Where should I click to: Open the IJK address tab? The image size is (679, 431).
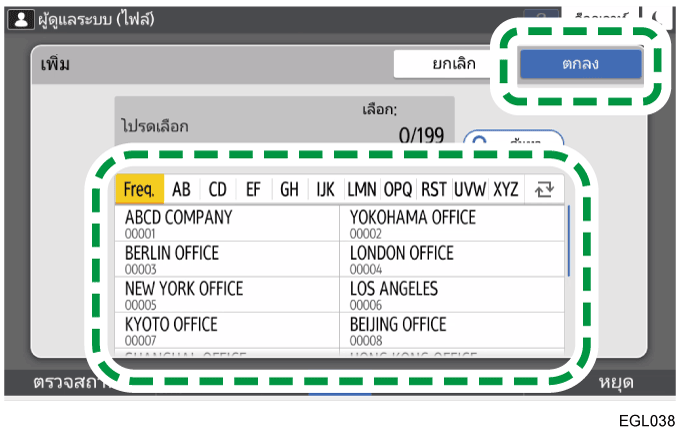pos(325,189)
